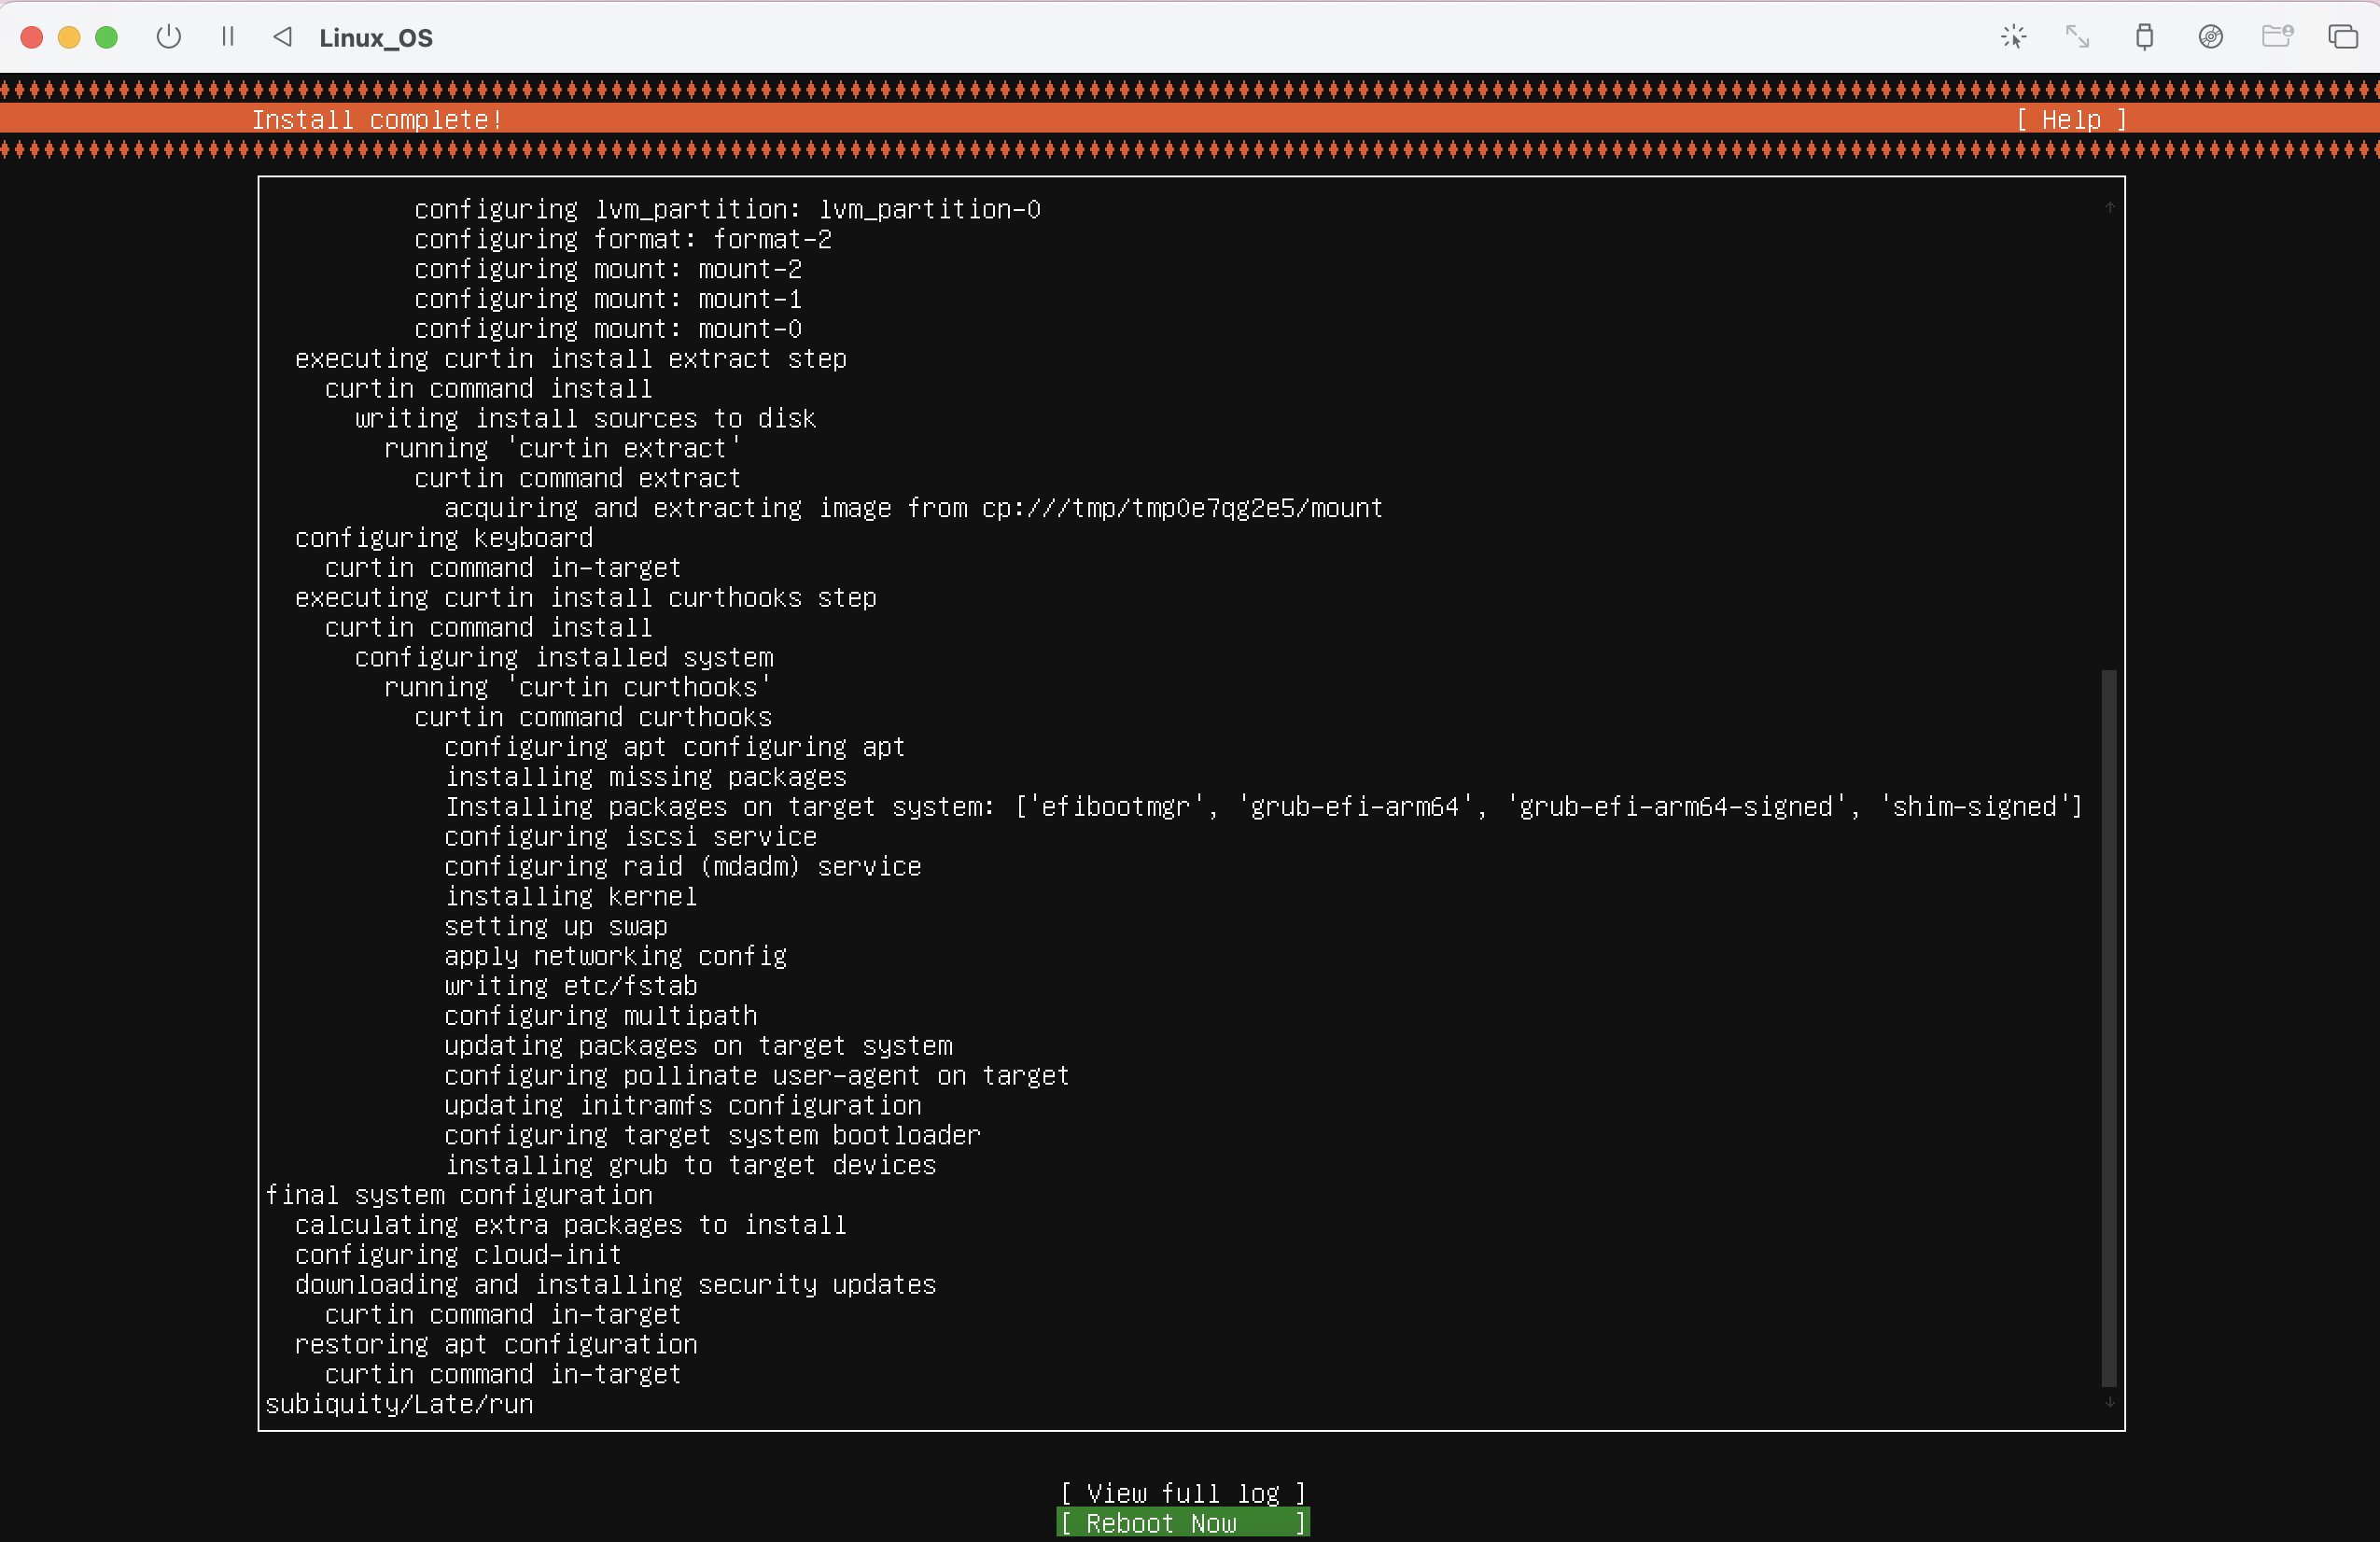This screenshot has height=1542, width=2380.
Task: Open the USB devices icon
Action: click(x=2144, y=37)
